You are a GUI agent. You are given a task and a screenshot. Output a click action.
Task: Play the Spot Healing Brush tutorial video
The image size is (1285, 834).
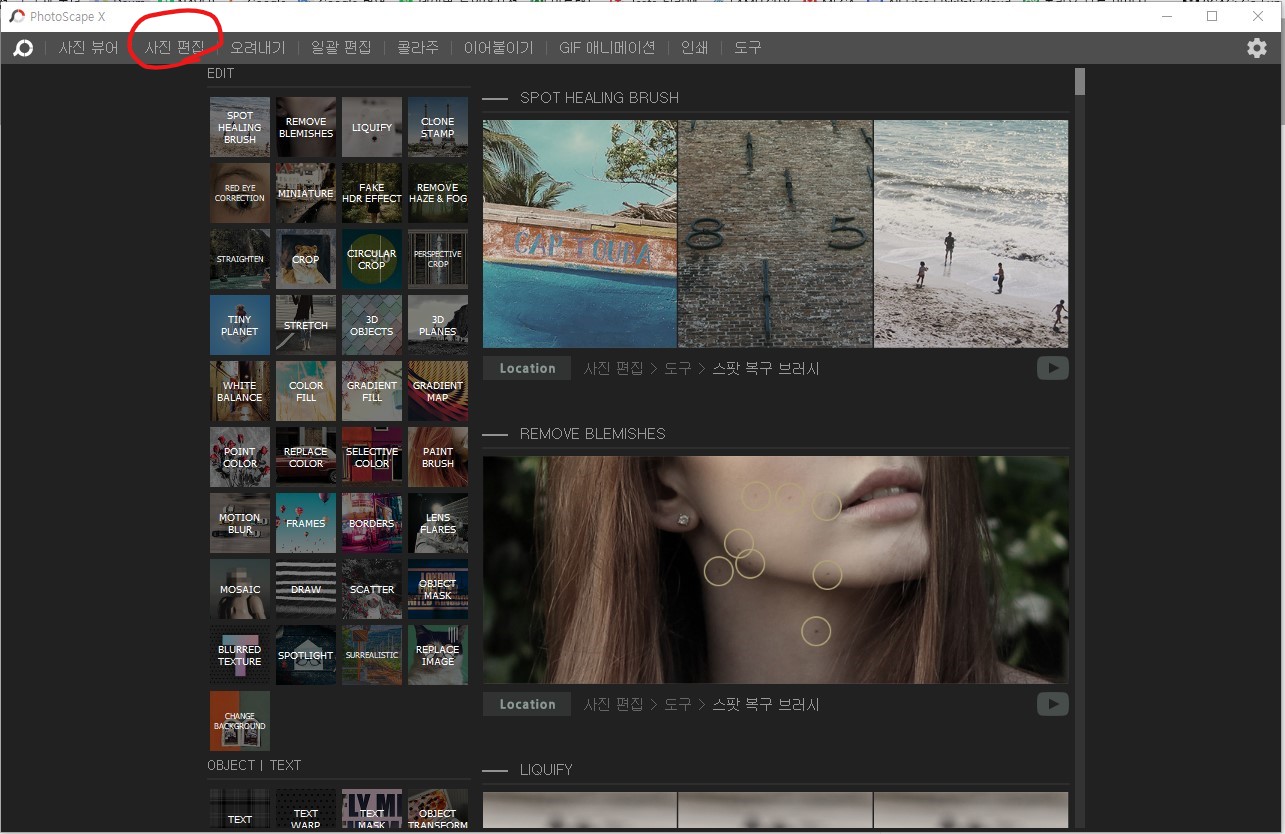pyautogui.click(x=1052, y=368)
